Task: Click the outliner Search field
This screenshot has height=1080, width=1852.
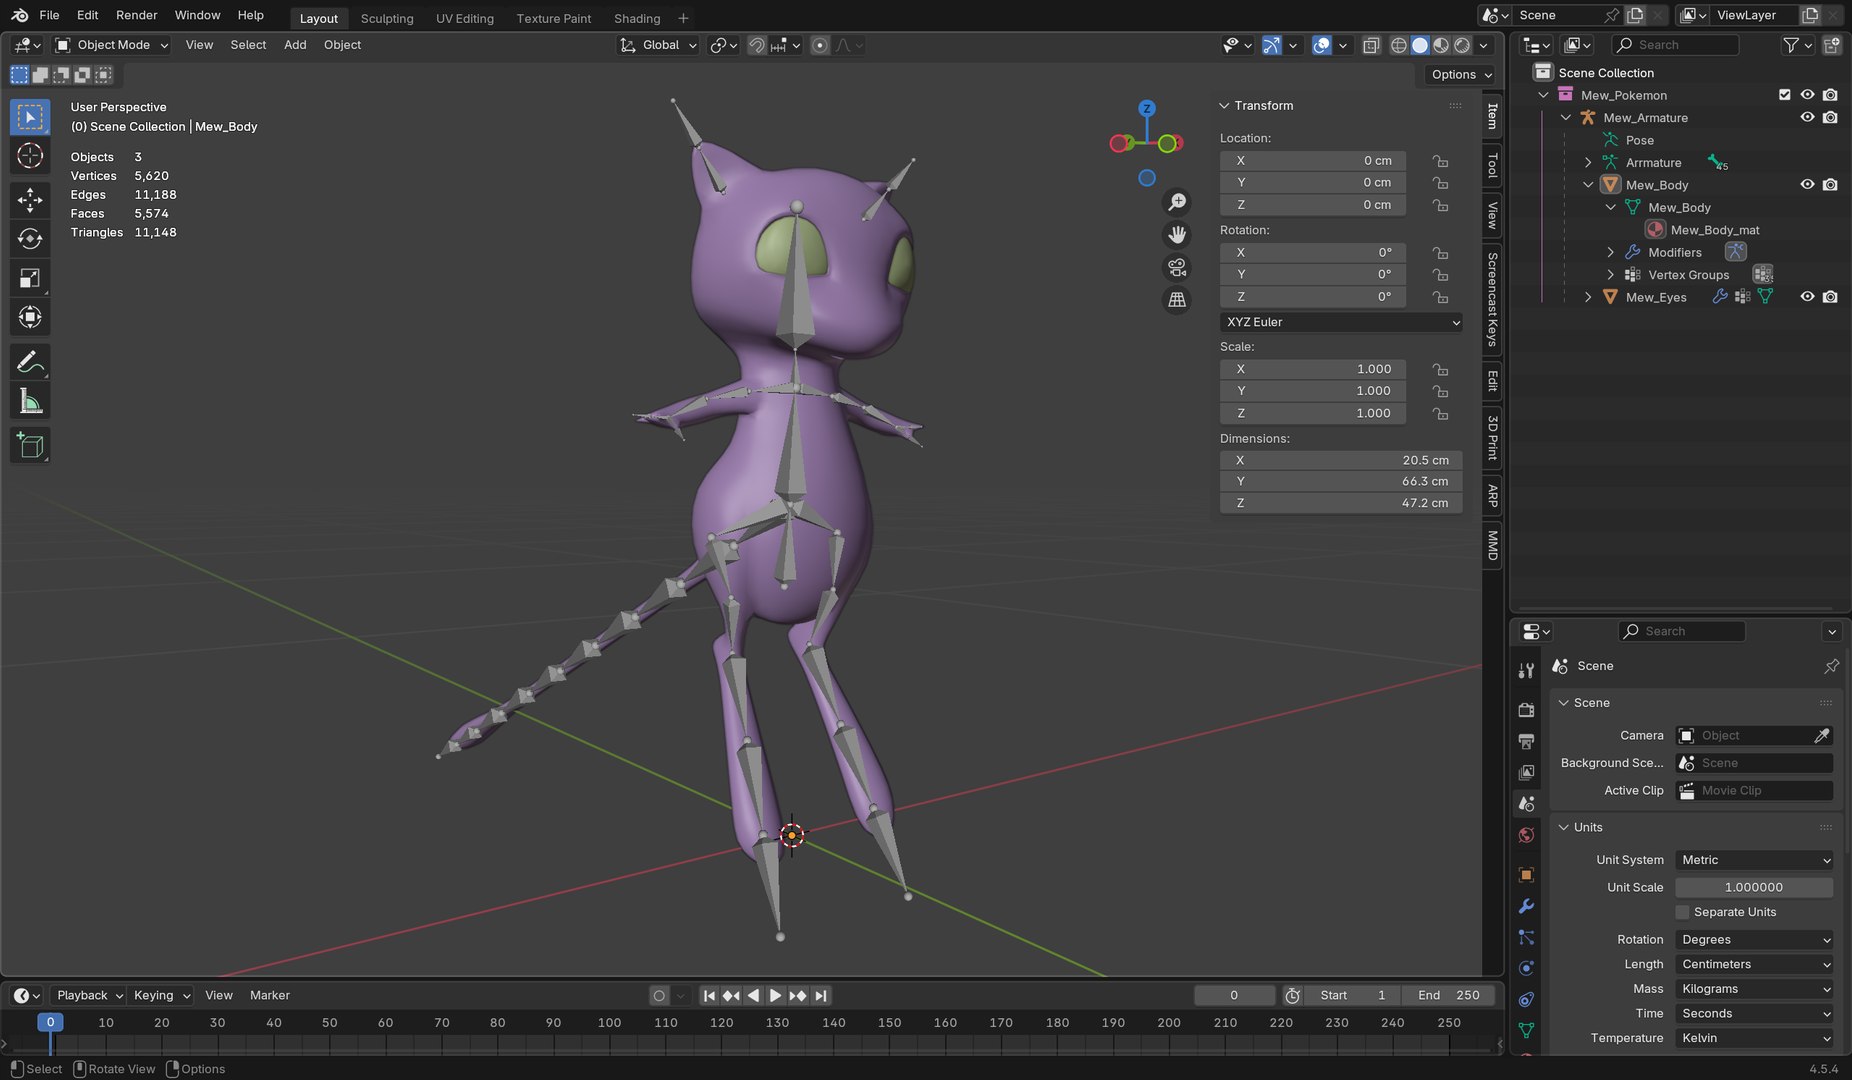Action: pyautogui.click(x=1675, y=45)
